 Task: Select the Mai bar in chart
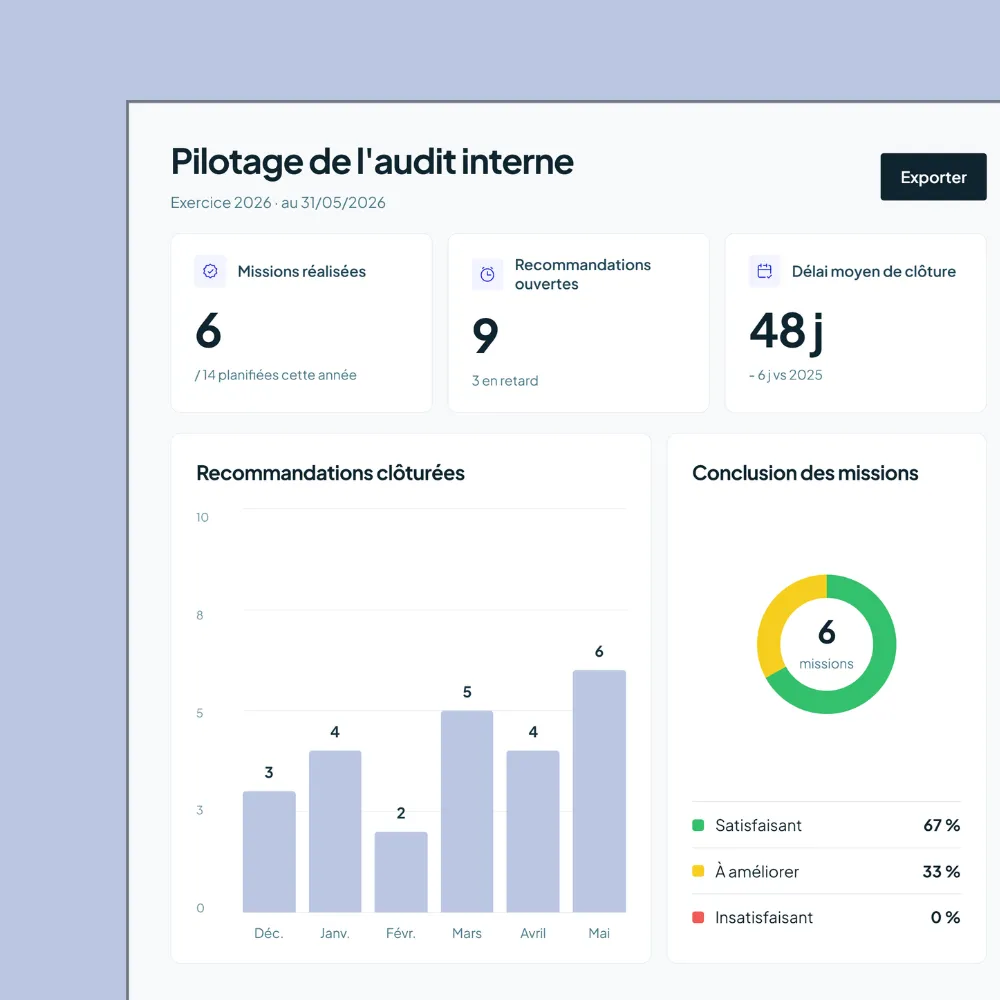pyautogui.click(x=599, y=791)
